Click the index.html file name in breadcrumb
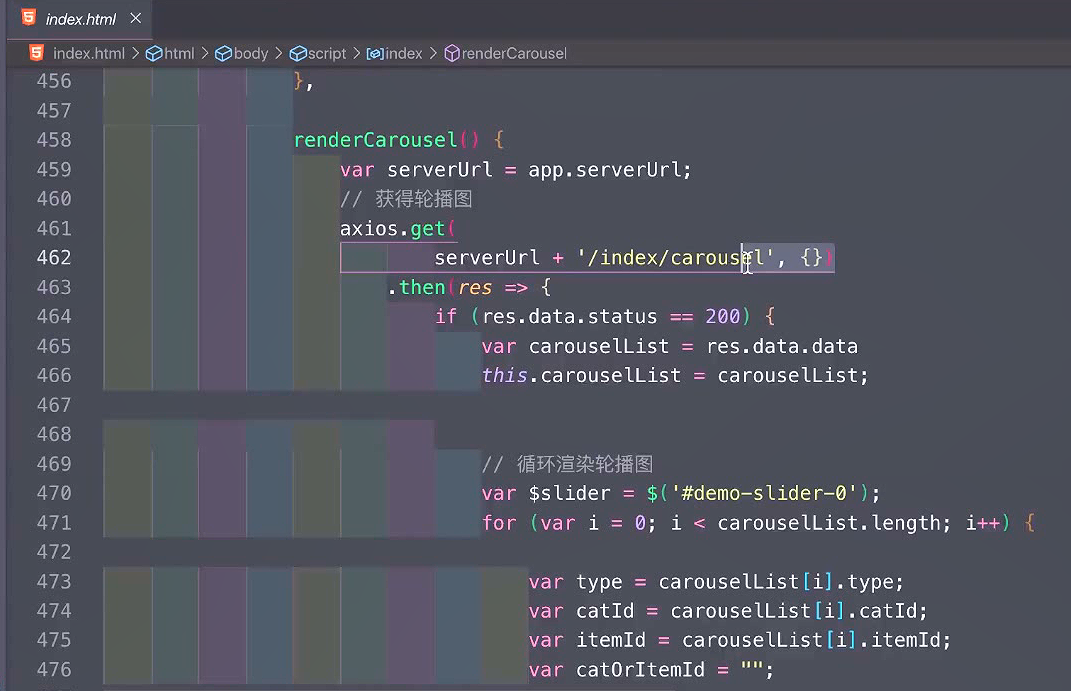The width and height of the screenshot is (1071, 691). point(88,53)
